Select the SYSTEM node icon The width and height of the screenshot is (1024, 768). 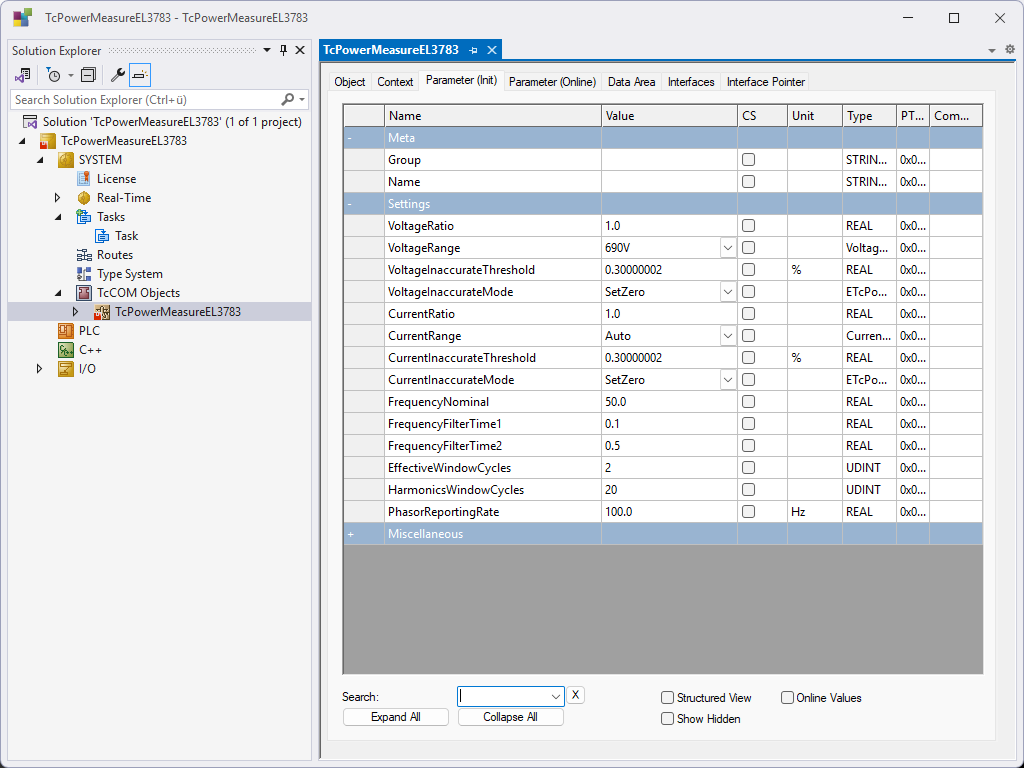point(65,159)
